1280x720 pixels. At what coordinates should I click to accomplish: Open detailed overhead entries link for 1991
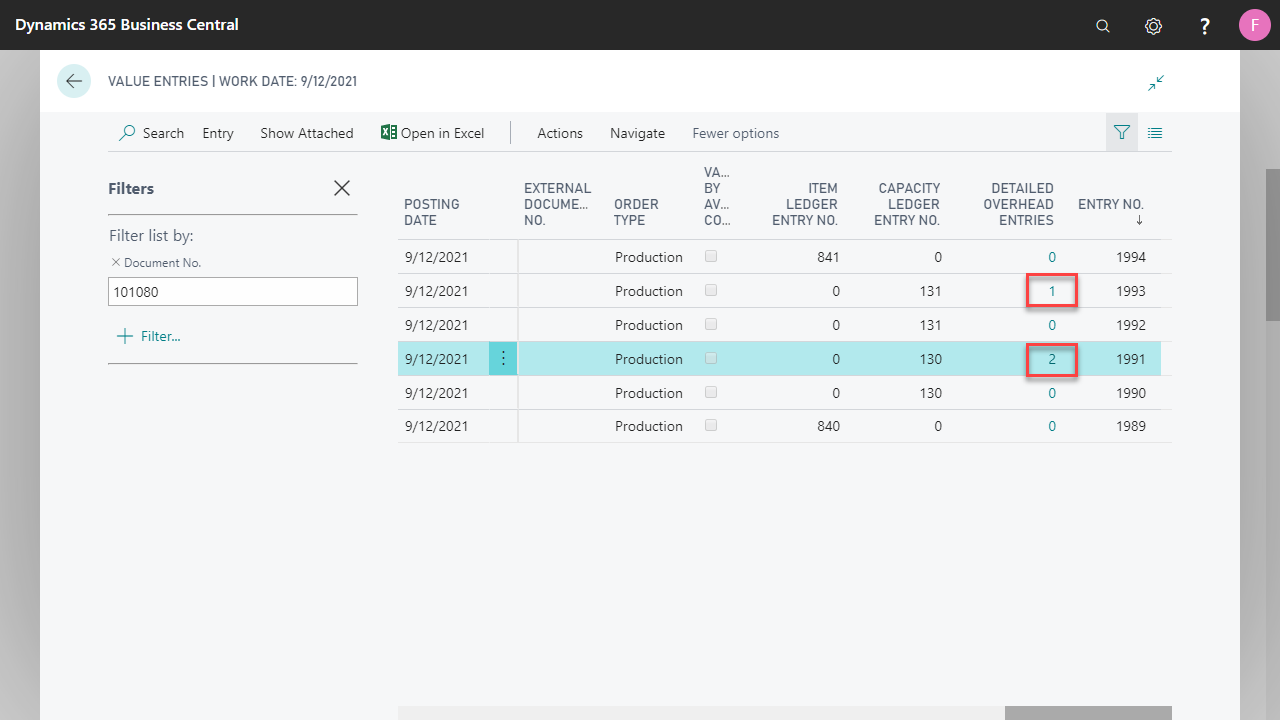1052,359
